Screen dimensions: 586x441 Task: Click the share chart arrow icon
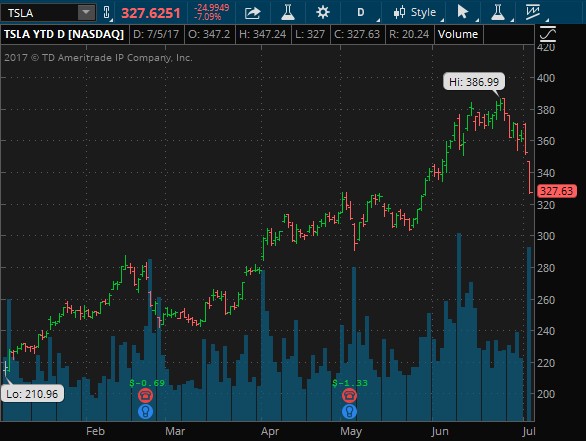point(253,13)
